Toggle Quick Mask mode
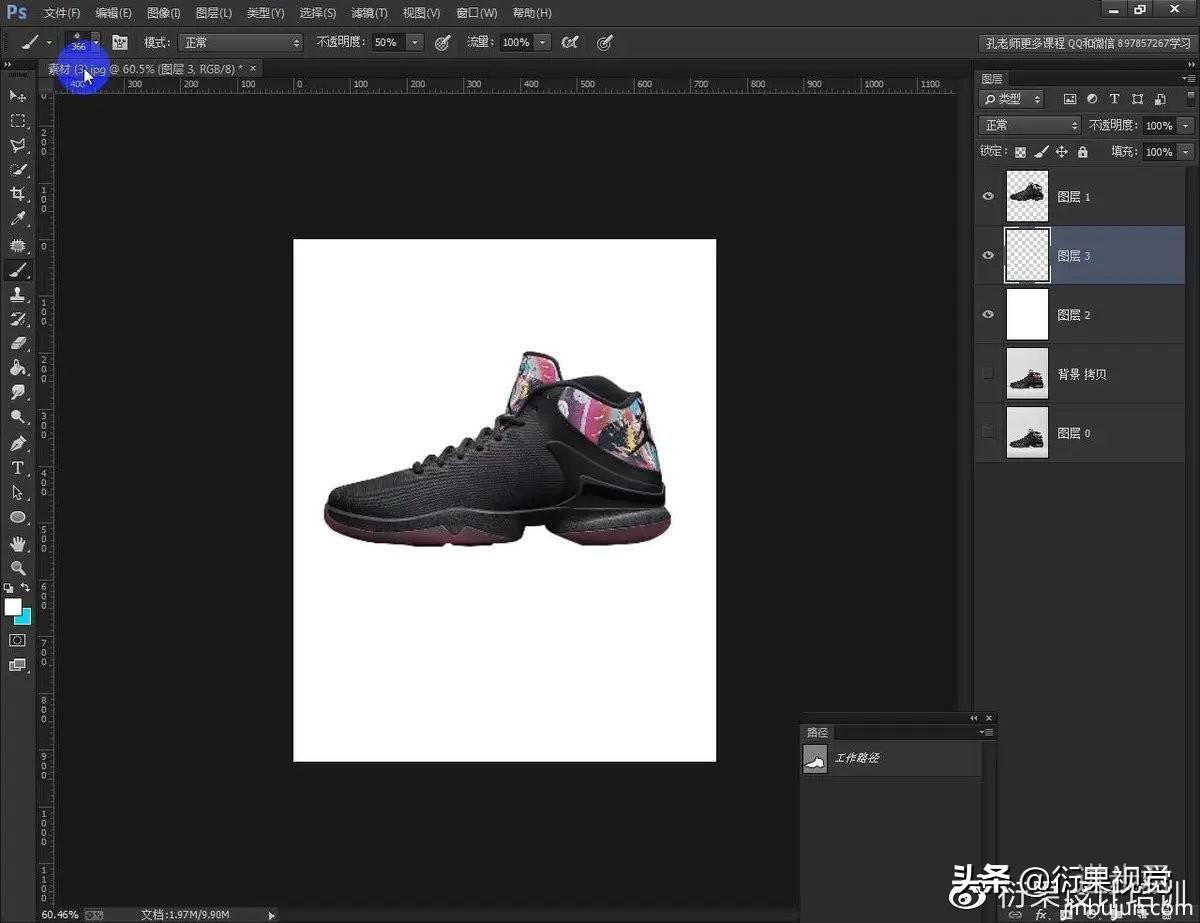The image size is (1200, 923). [17, 640]
